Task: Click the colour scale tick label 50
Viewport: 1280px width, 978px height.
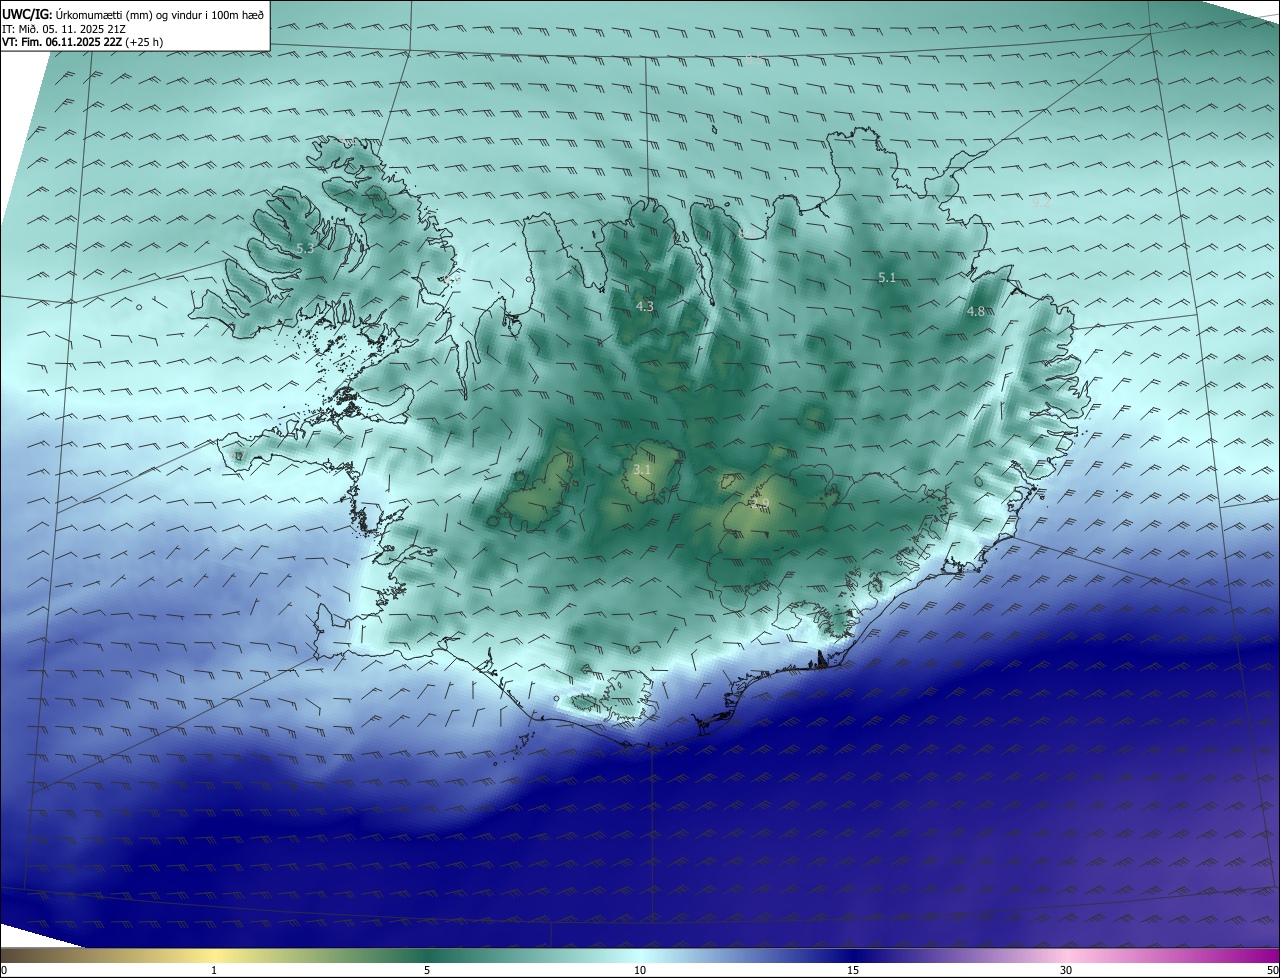Action: (x=1273, y=970)
